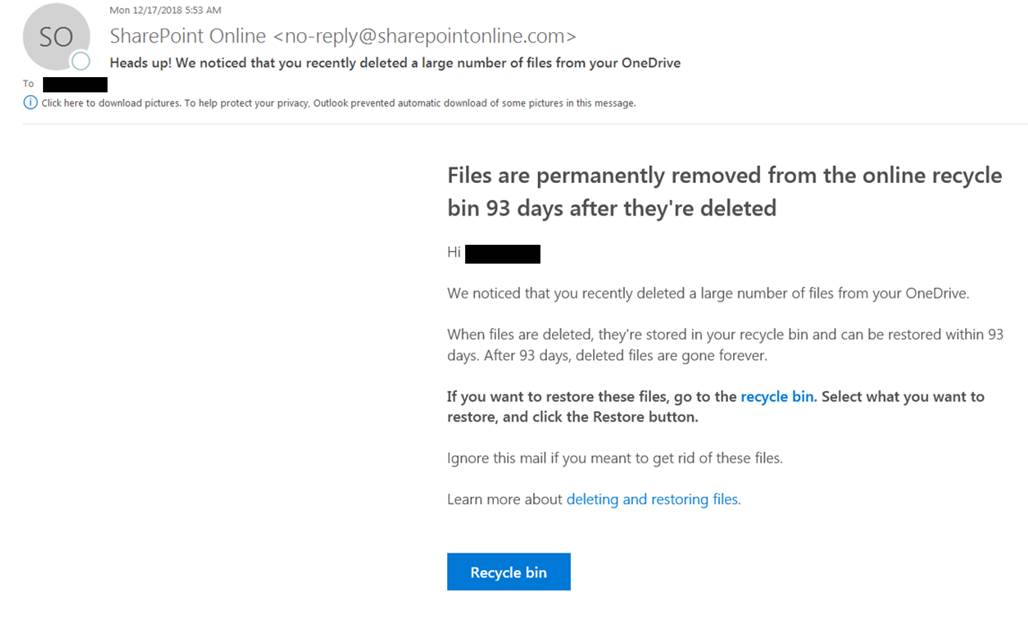Click the We noticed you recently deleted paragraph
The width and height of the screenshot is (1028, 625).
point(708,293)
